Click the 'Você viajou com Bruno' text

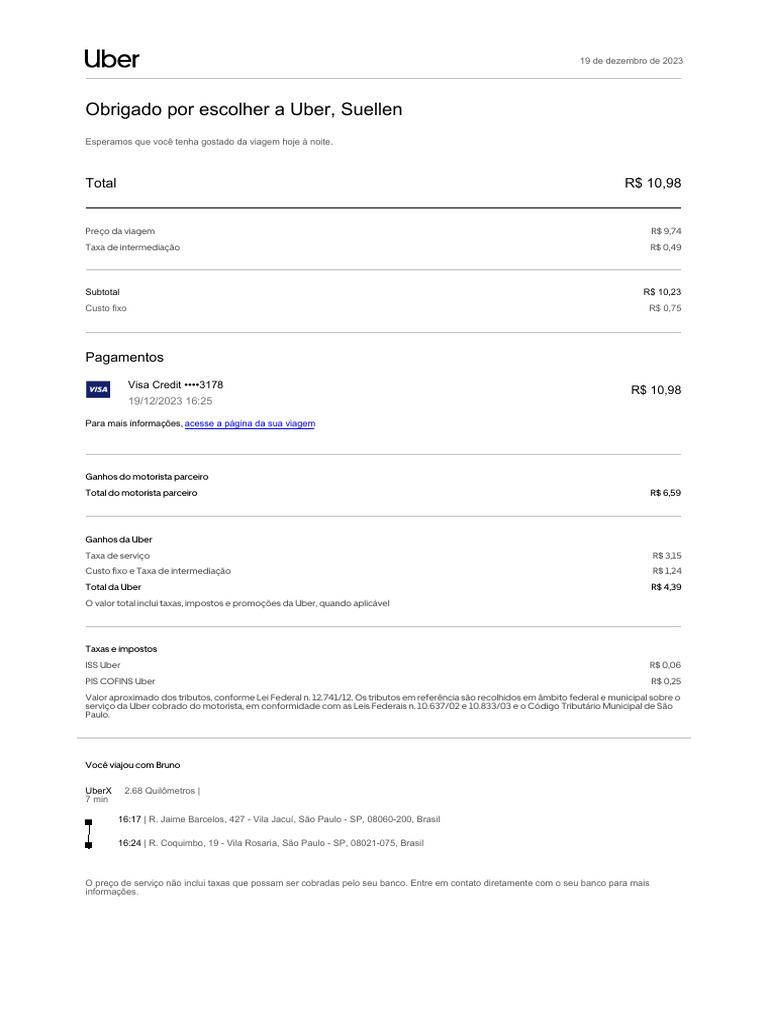coord(133,765)
